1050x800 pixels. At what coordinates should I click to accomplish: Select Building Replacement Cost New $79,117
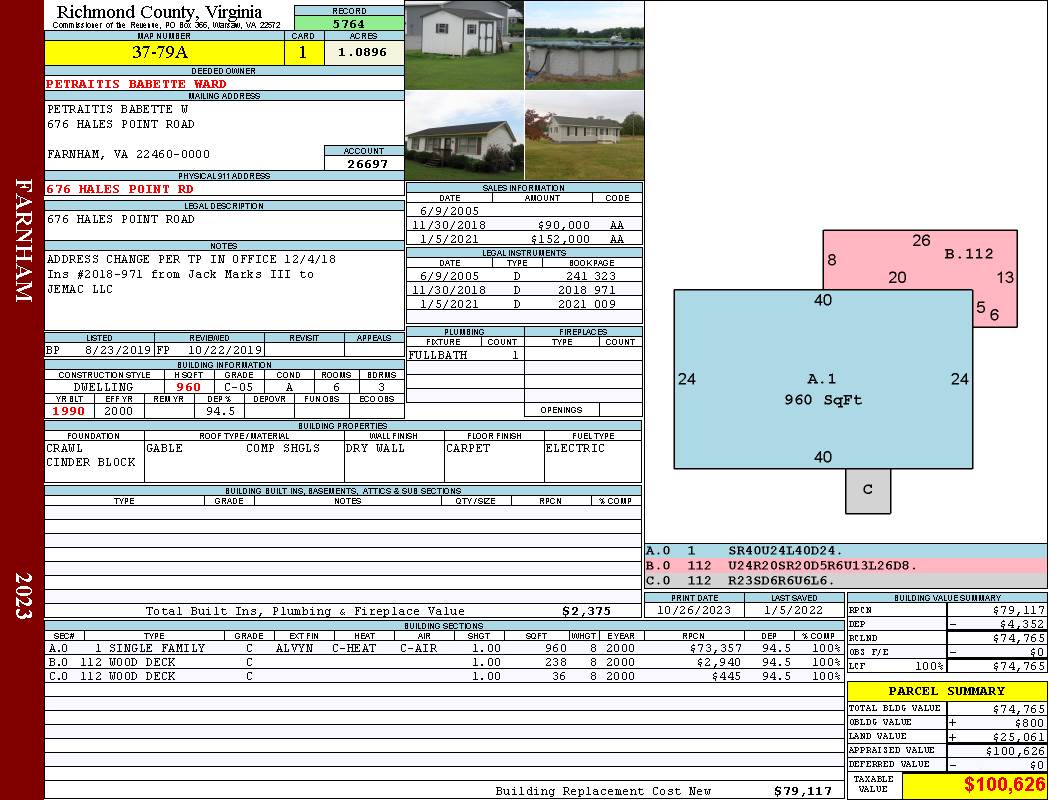[803, 791]
